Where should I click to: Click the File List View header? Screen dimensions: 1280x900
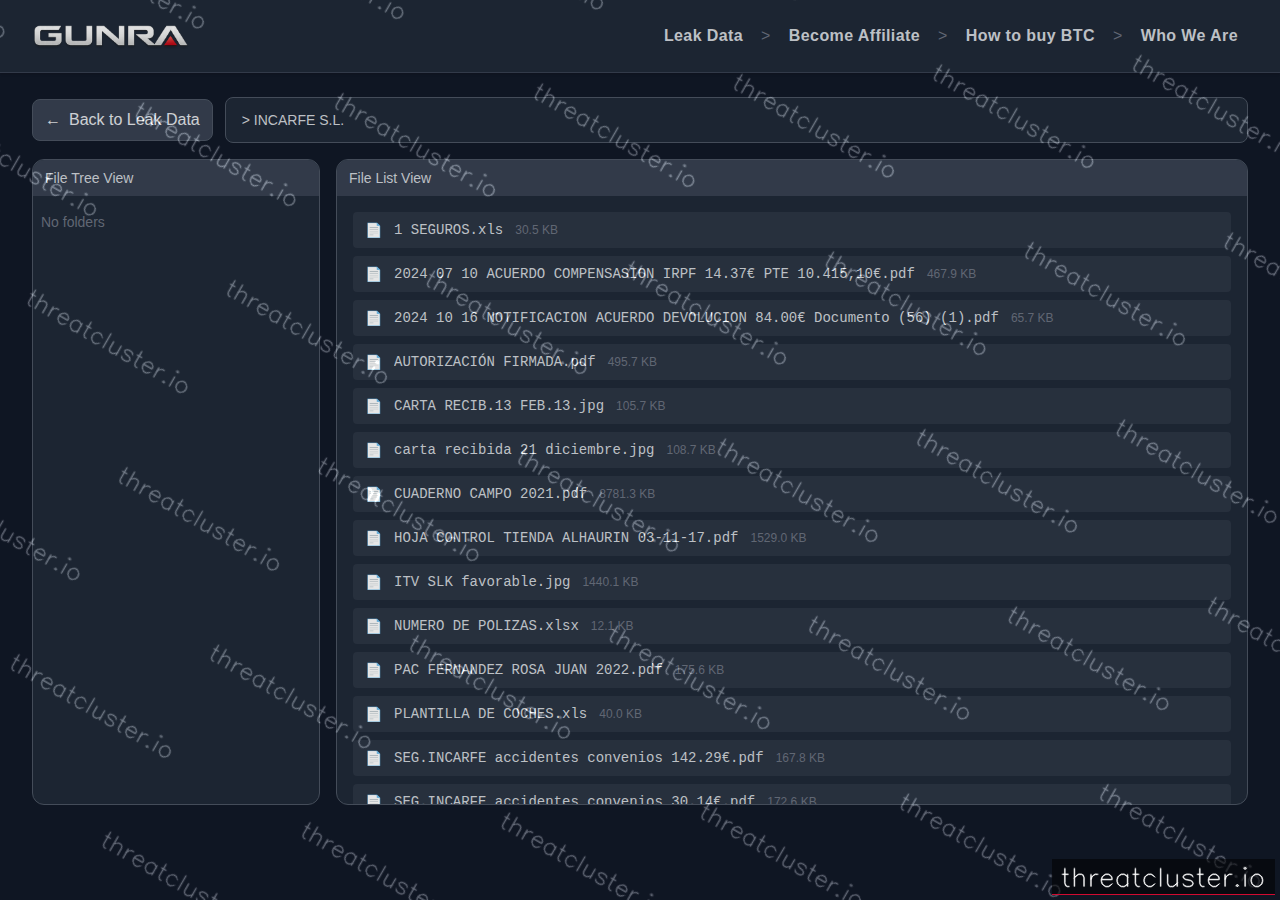pos(792,178)
